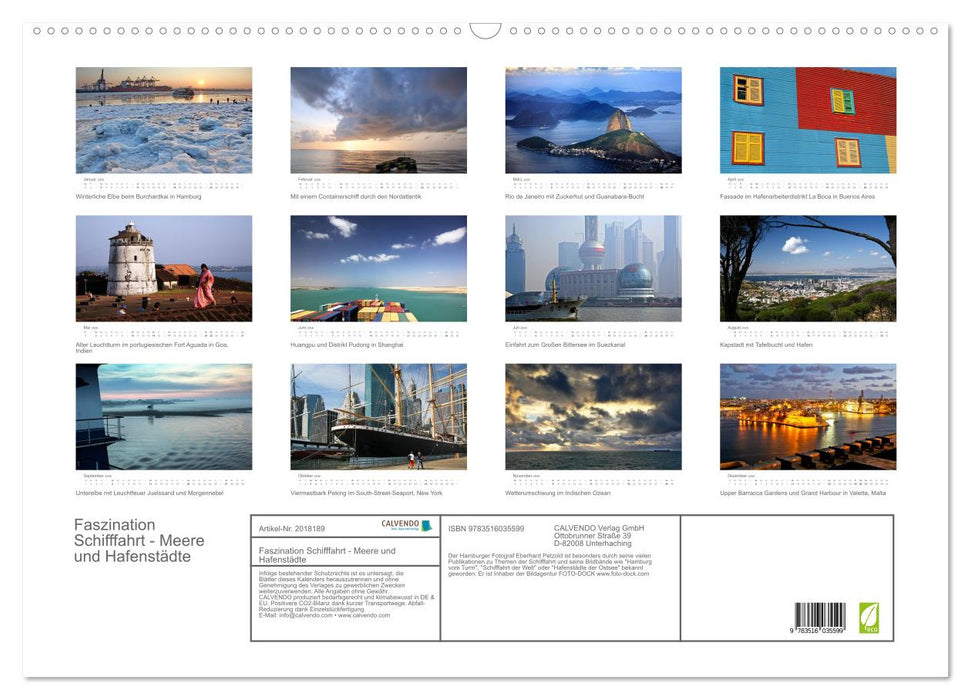Click the Unterelbe Morgennebel photo
The image size is (971, 700).
[164, 416]
